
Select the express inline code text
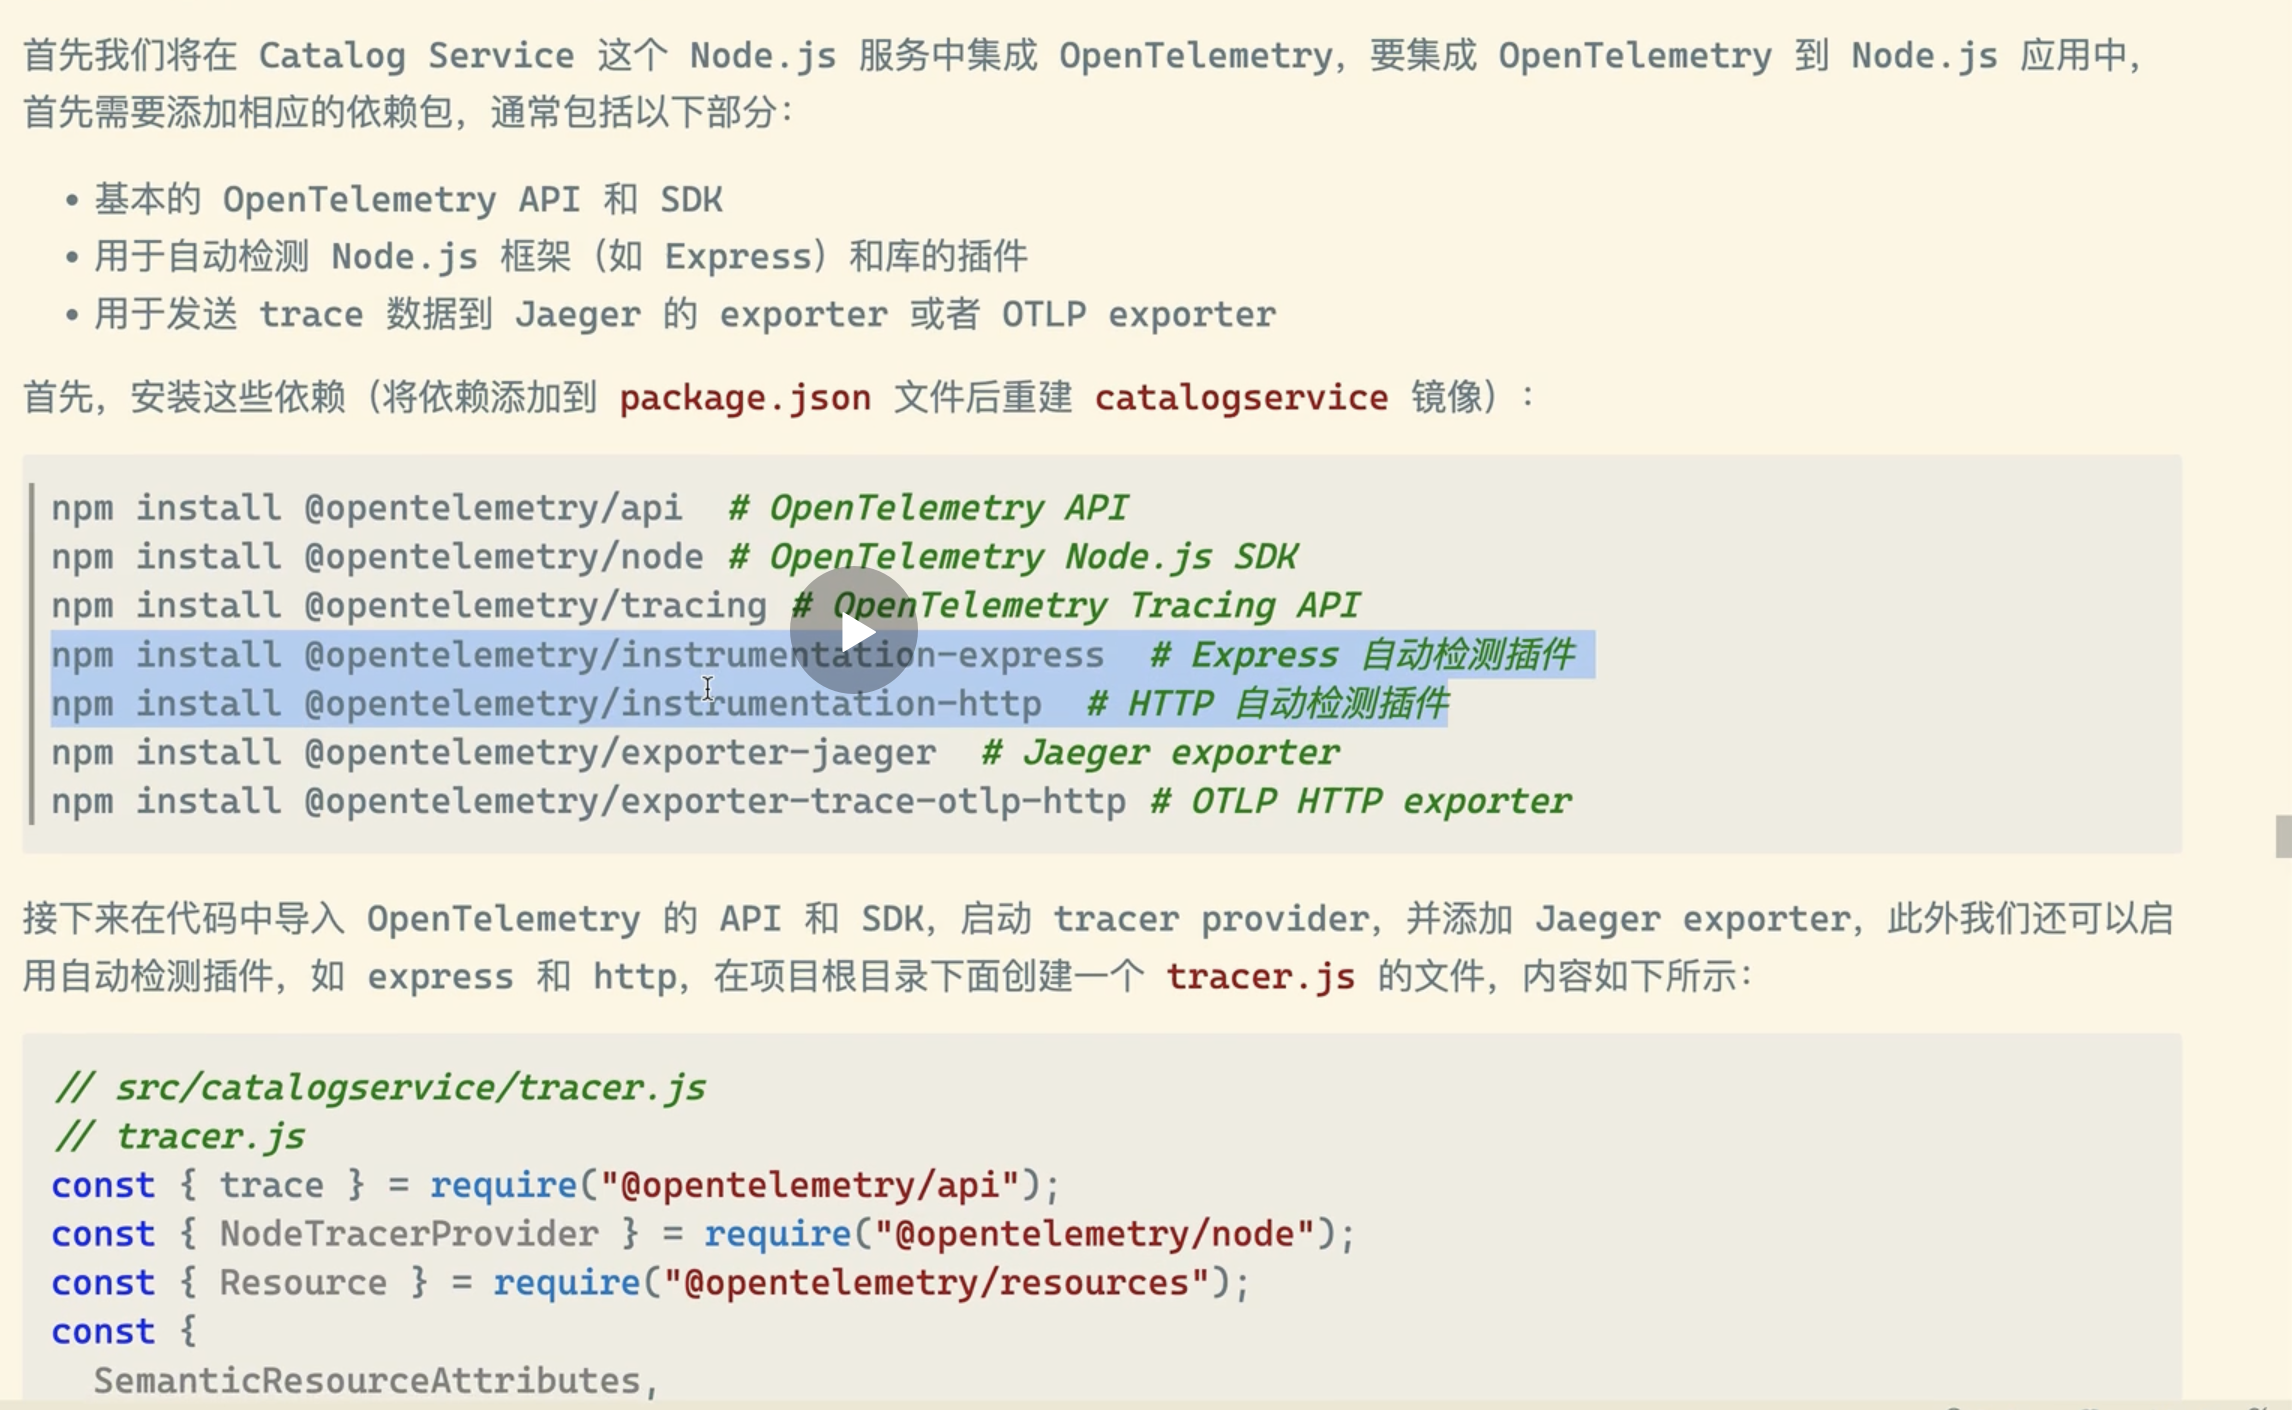[x=440, y=975]
